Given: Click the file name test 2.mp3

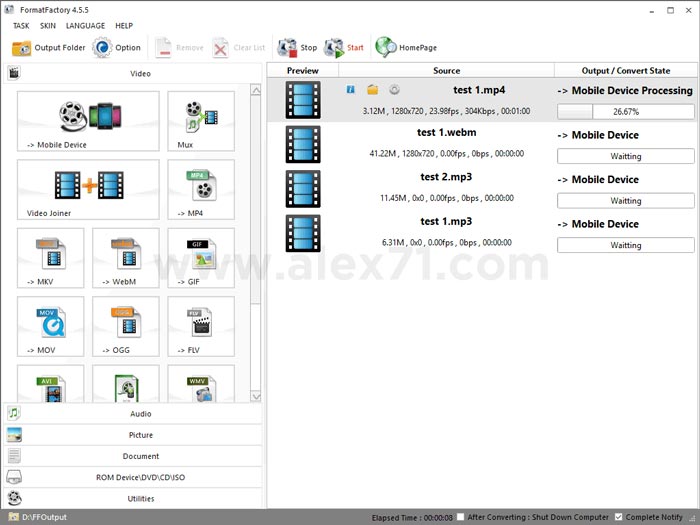Looking at the screenshot, I should [x=446, y=177].
